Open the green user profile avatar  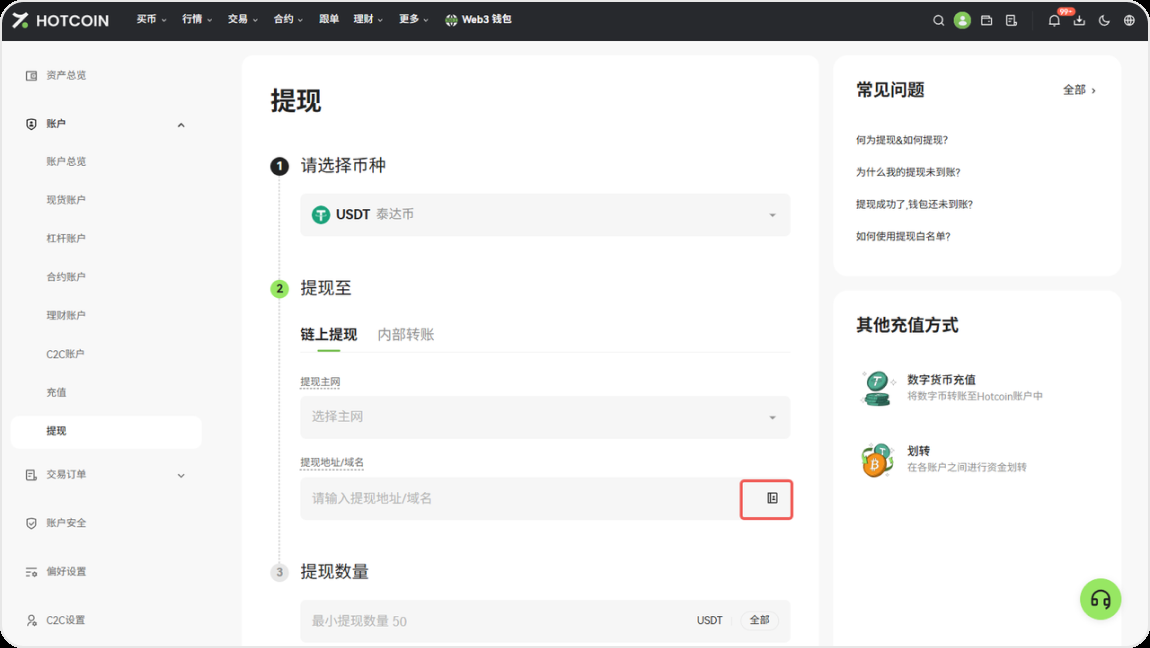point(962,20)
